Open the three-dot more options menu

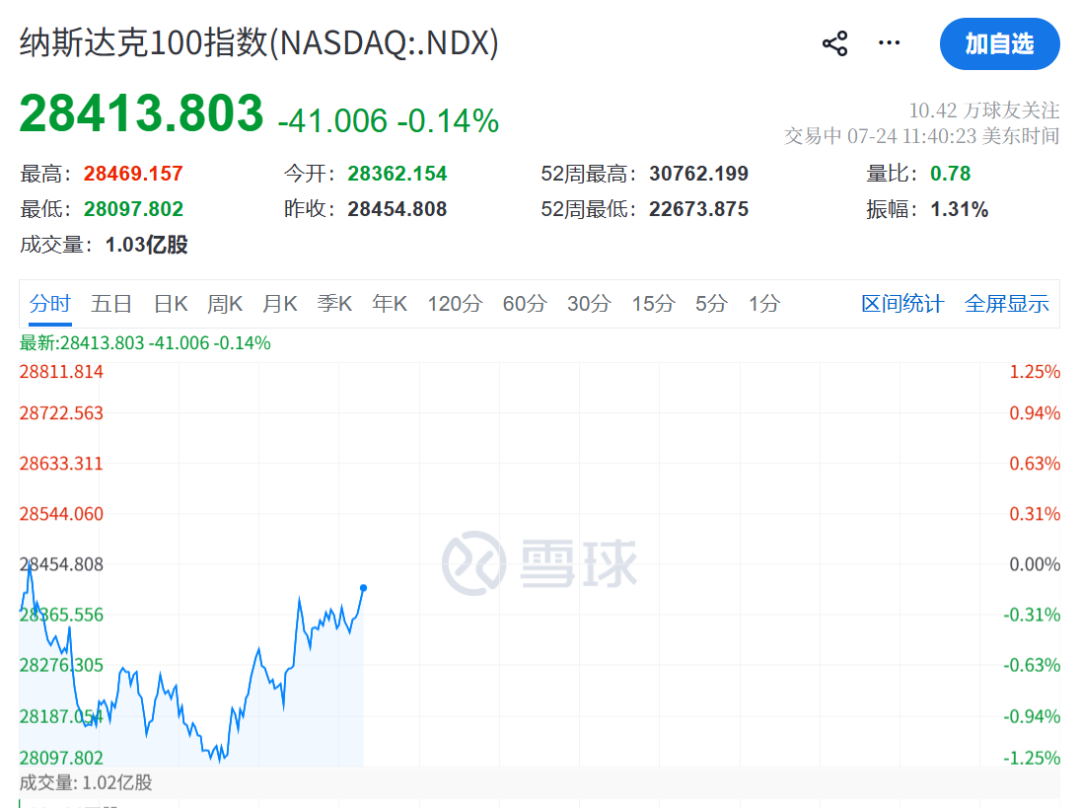[x=889, y=43]
